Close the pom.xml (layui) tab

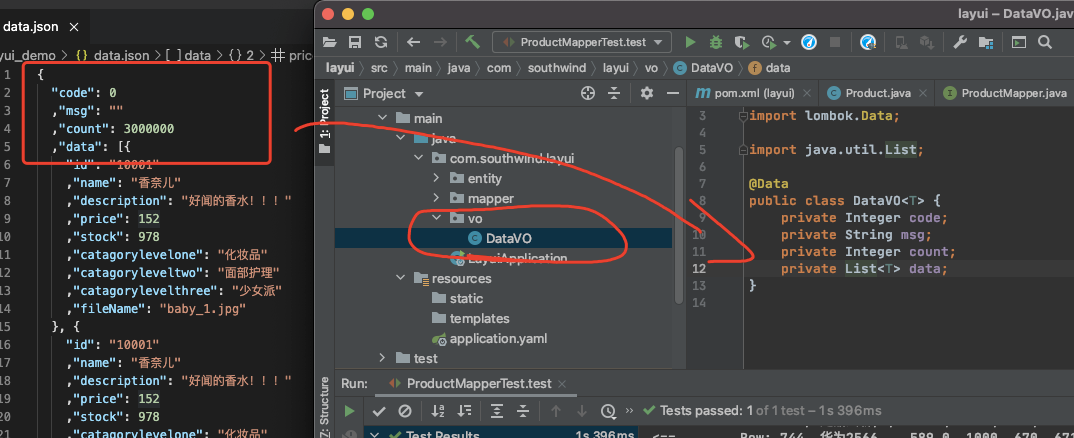[807, 93]
